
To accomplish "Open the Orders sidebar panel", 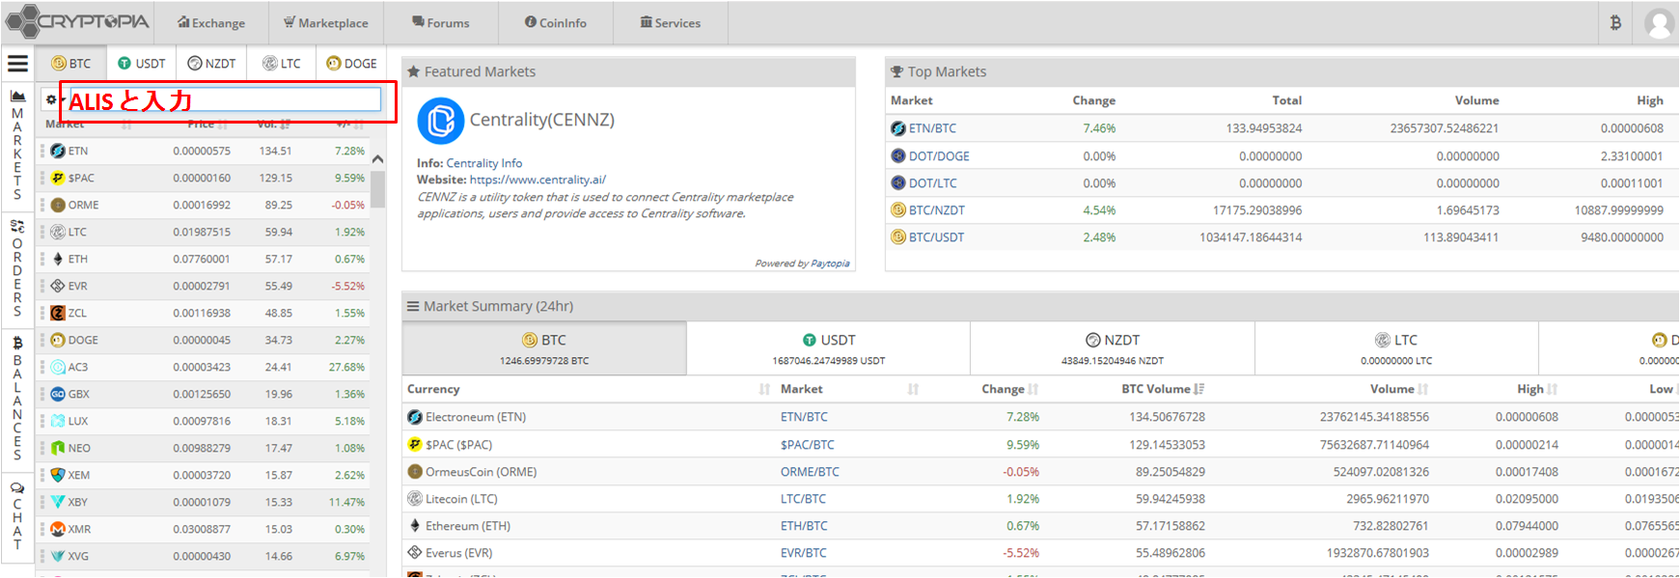I will pos(17,269).
